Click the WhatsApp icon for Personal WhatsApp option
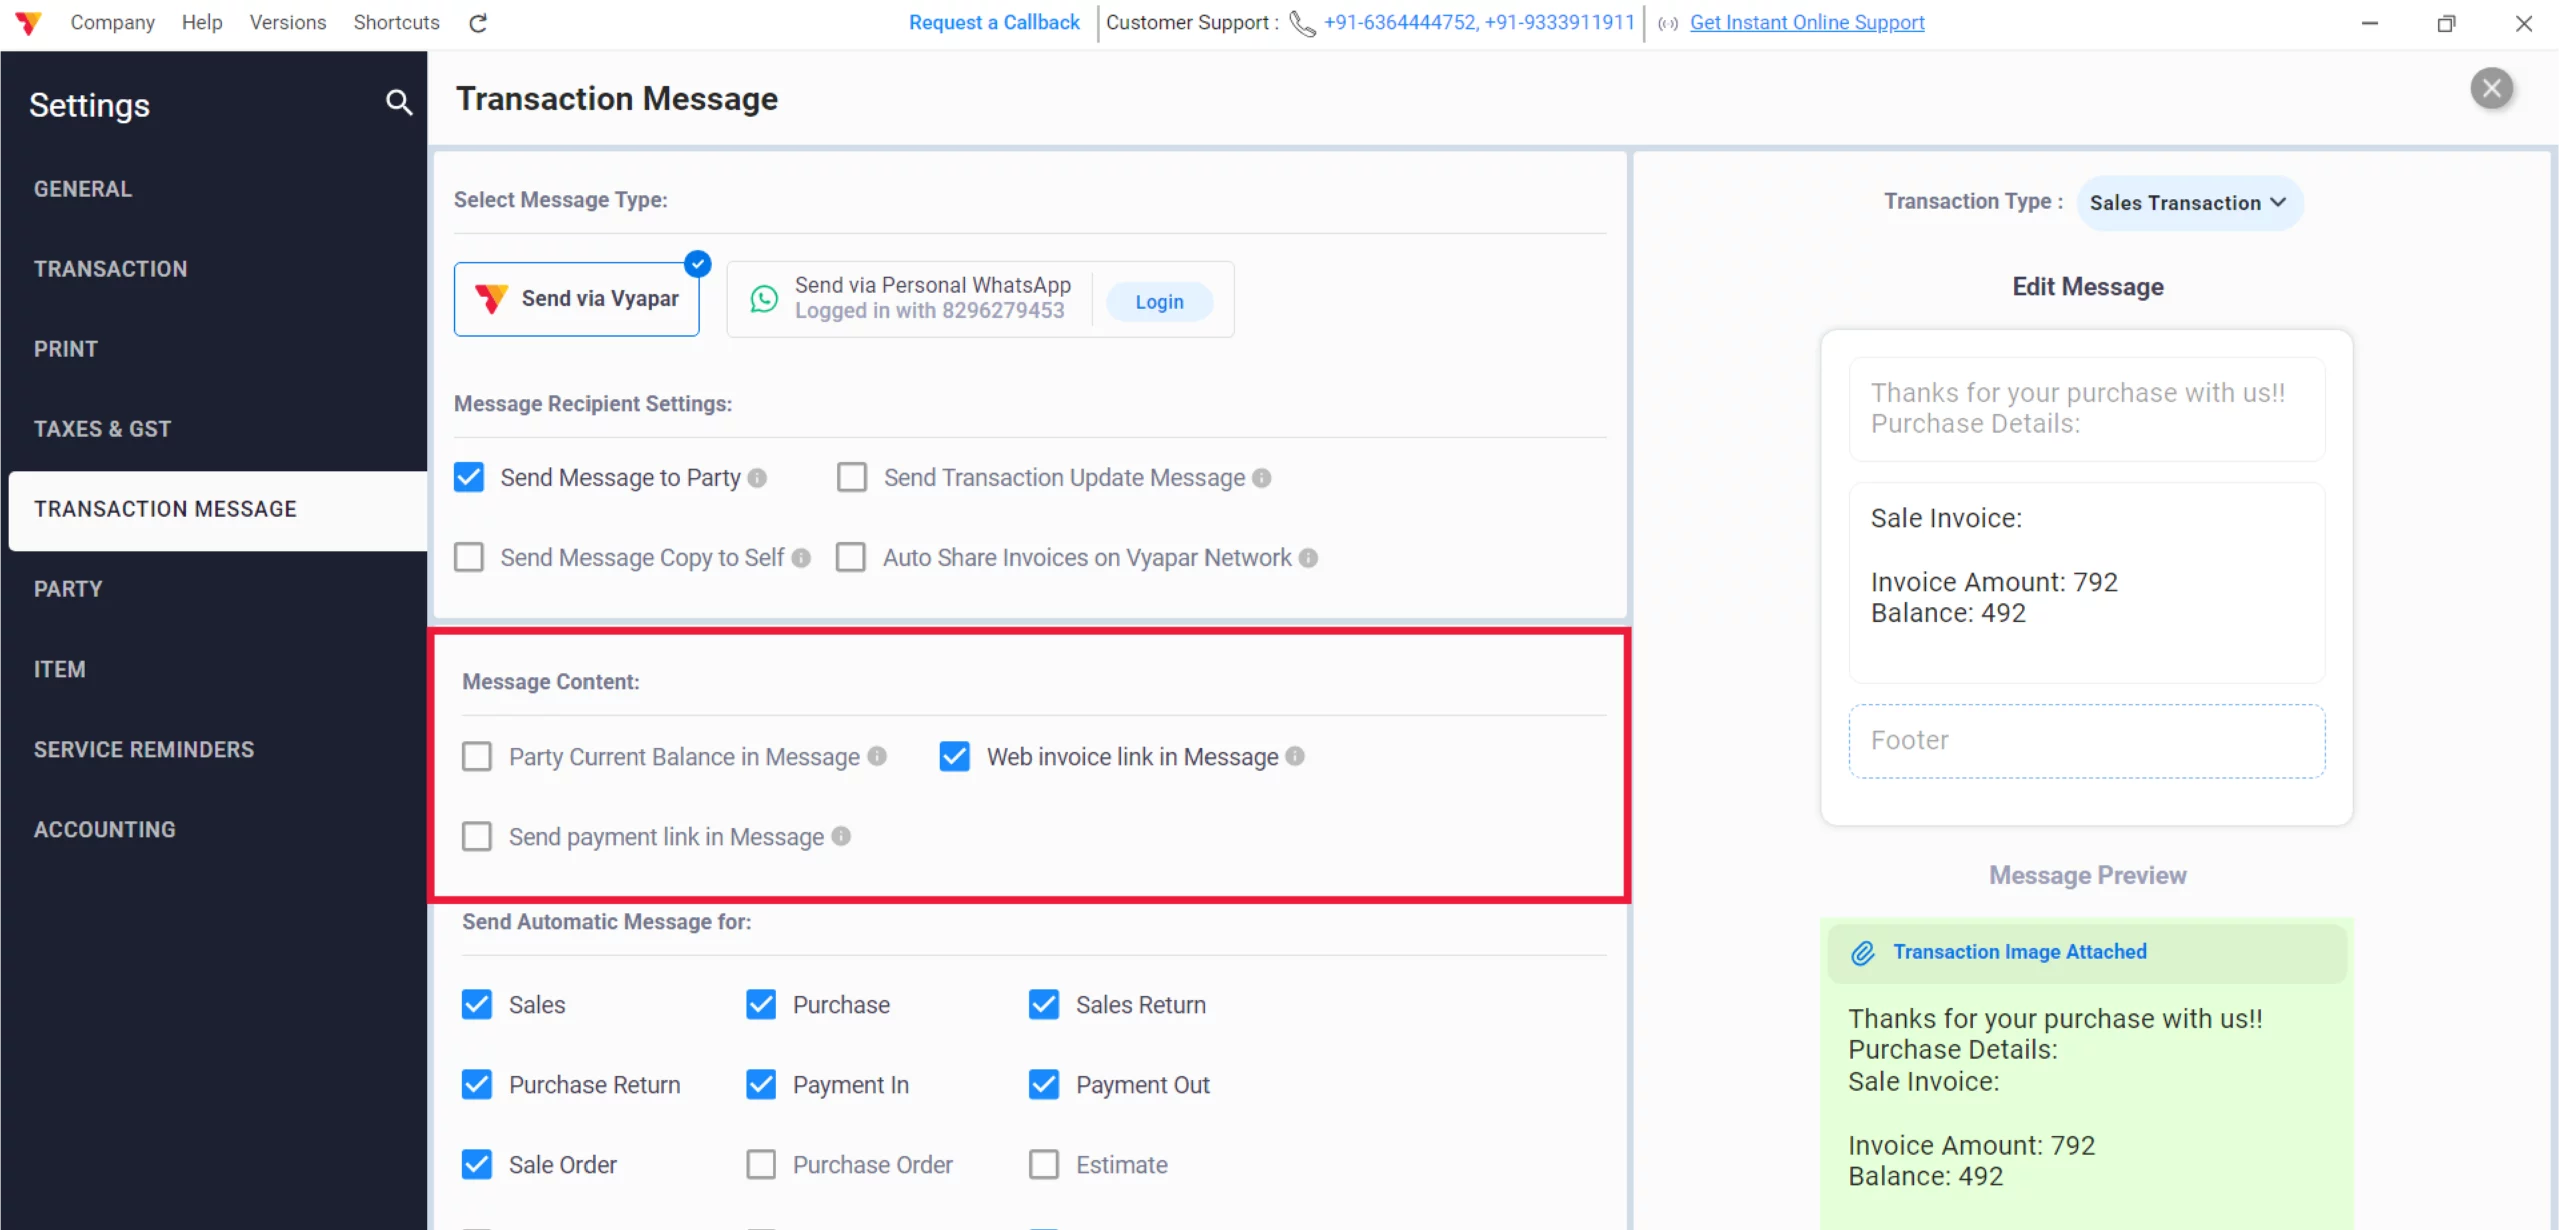 click(x=763, y=298)
